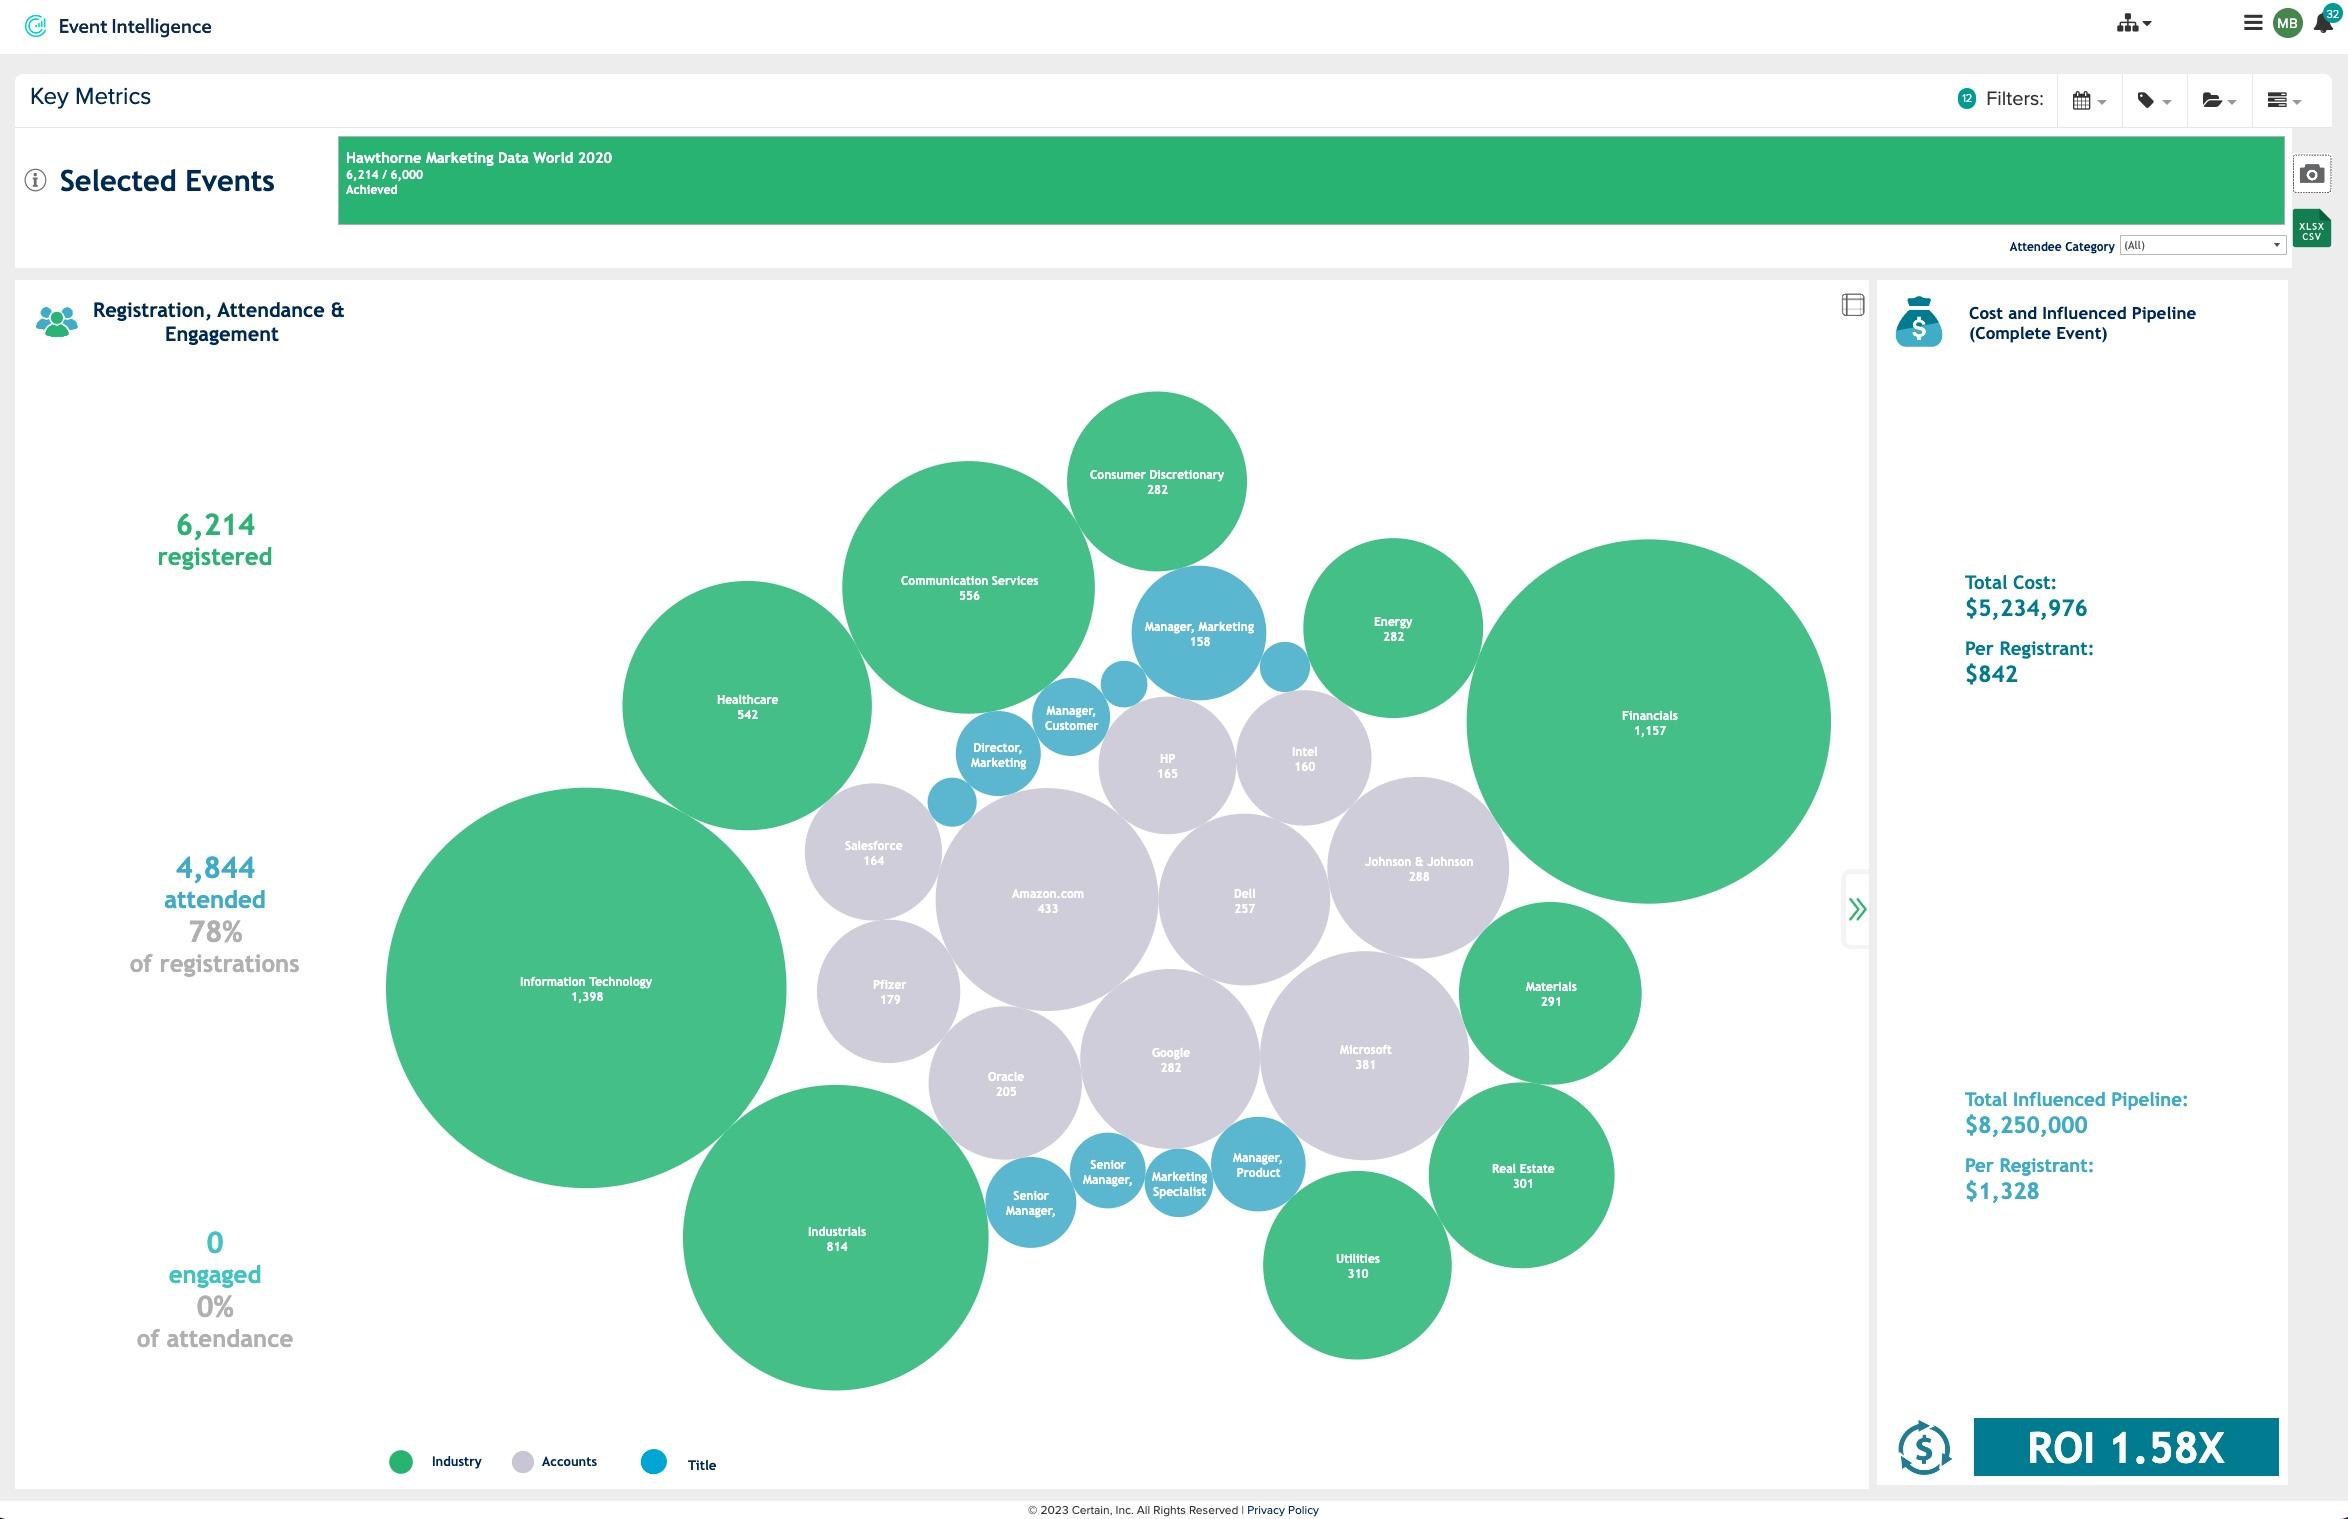
Task: Select the Consumer Discretionary 282 bubble
Action: click(1157, 481)
